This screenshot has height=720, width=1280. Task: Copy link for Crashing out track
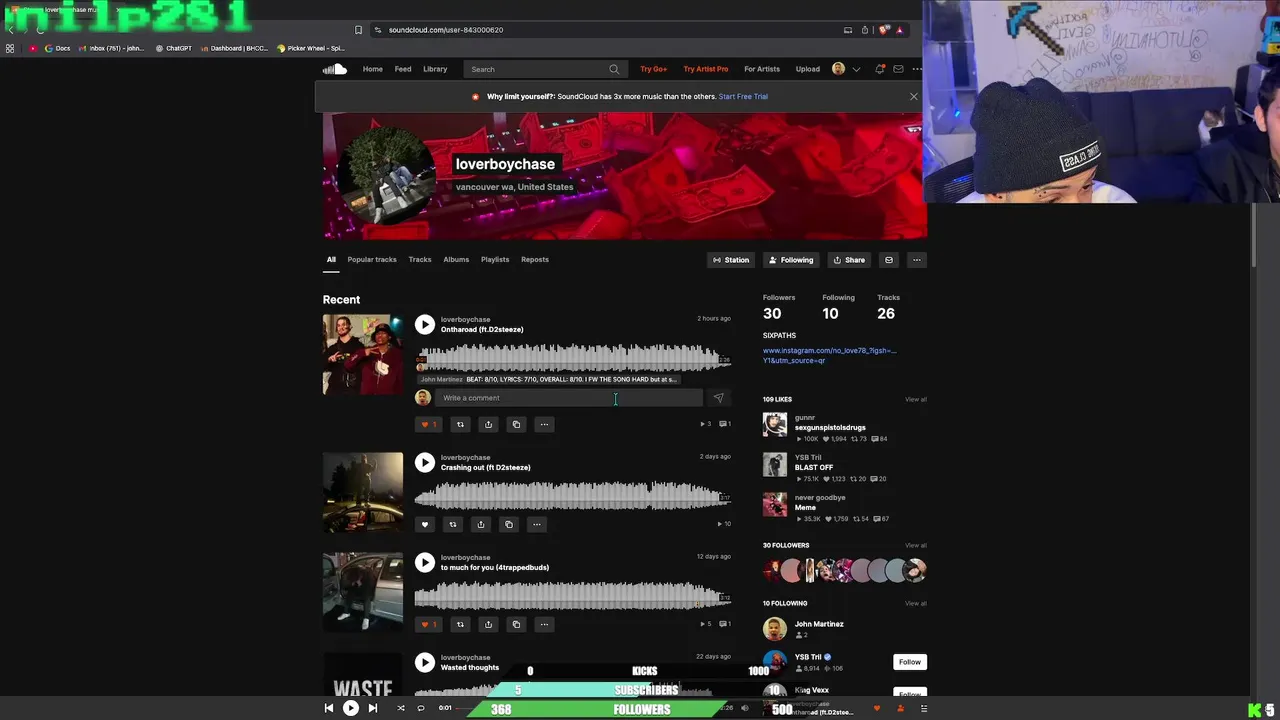click(508, 524)
